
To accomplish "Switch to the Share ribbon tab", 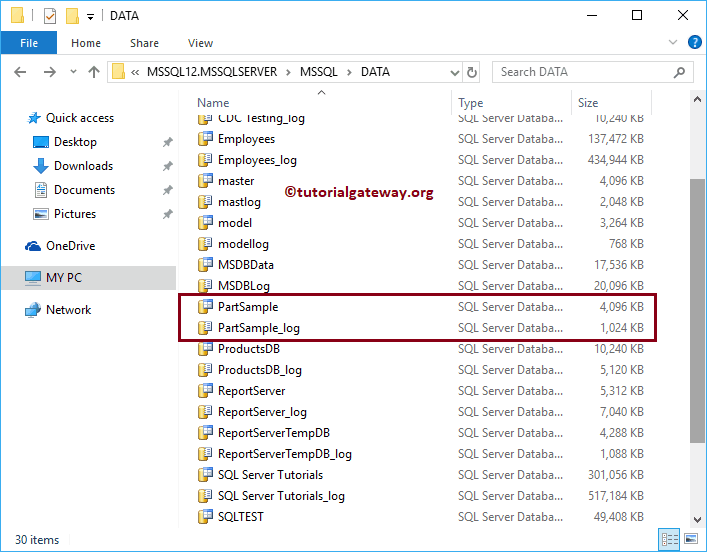I will coord(144,43).
